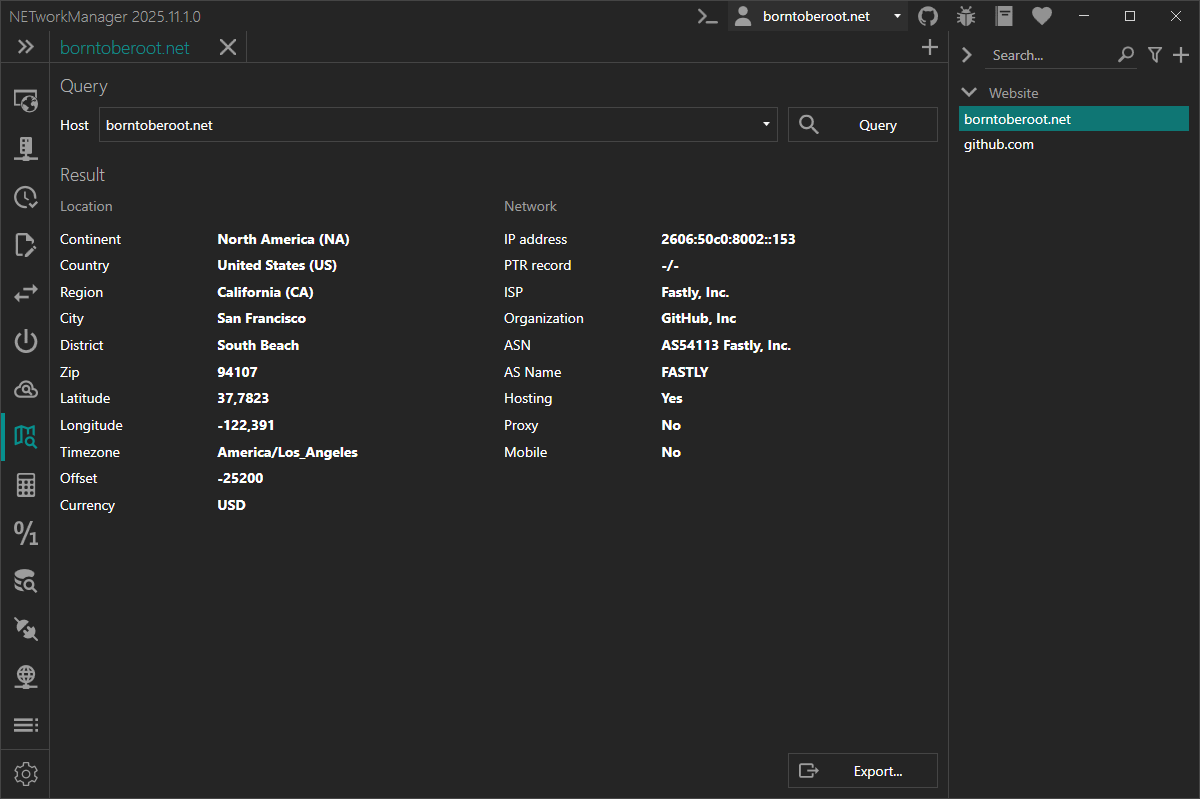Collapse the Website profile group
The height and width of the screenshot is (799, 1200).
click(x=968, y=93)
